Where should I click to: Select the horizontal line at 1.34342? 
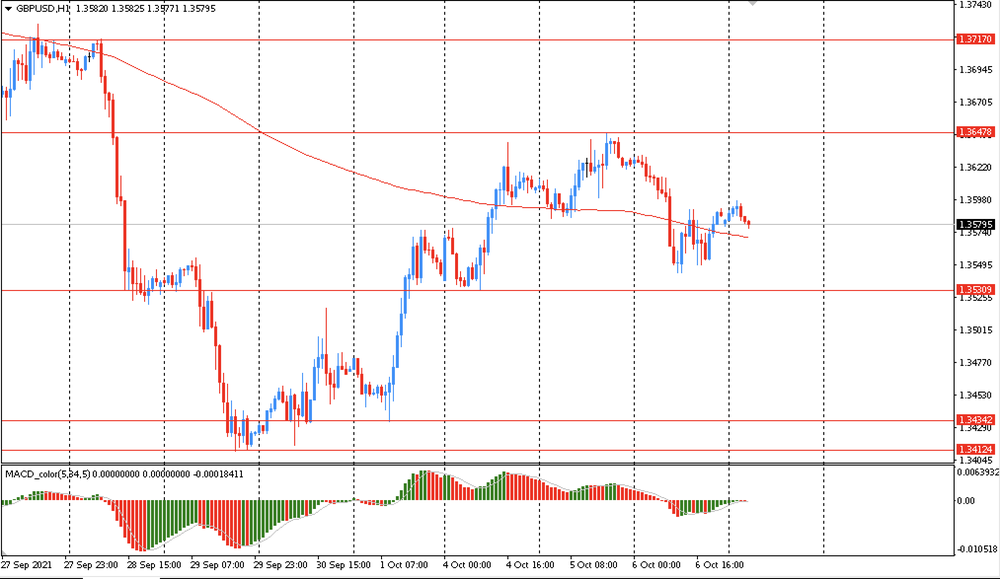point(477,420)
